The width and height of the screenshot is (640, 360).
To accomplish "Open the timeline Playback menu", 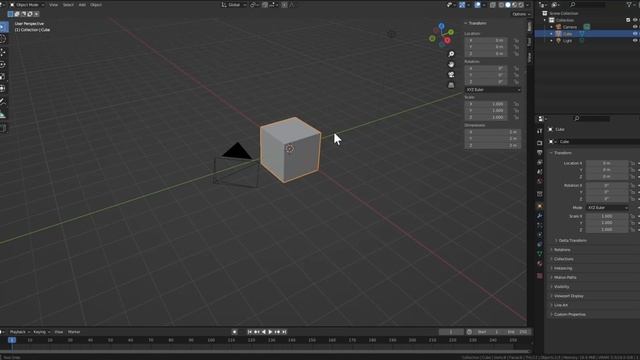I will point(19,332).
